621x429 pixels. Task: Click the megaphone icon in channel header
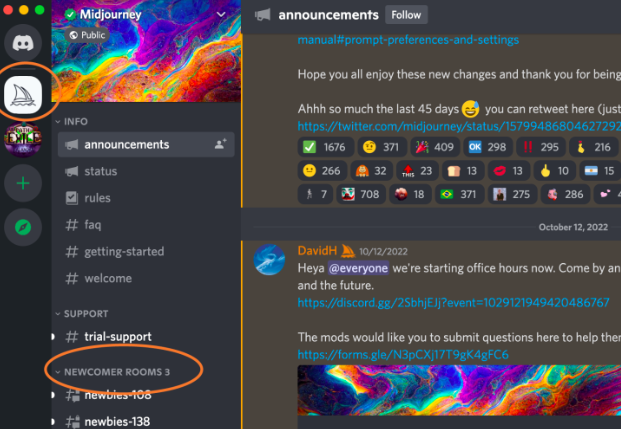point(263,15)
